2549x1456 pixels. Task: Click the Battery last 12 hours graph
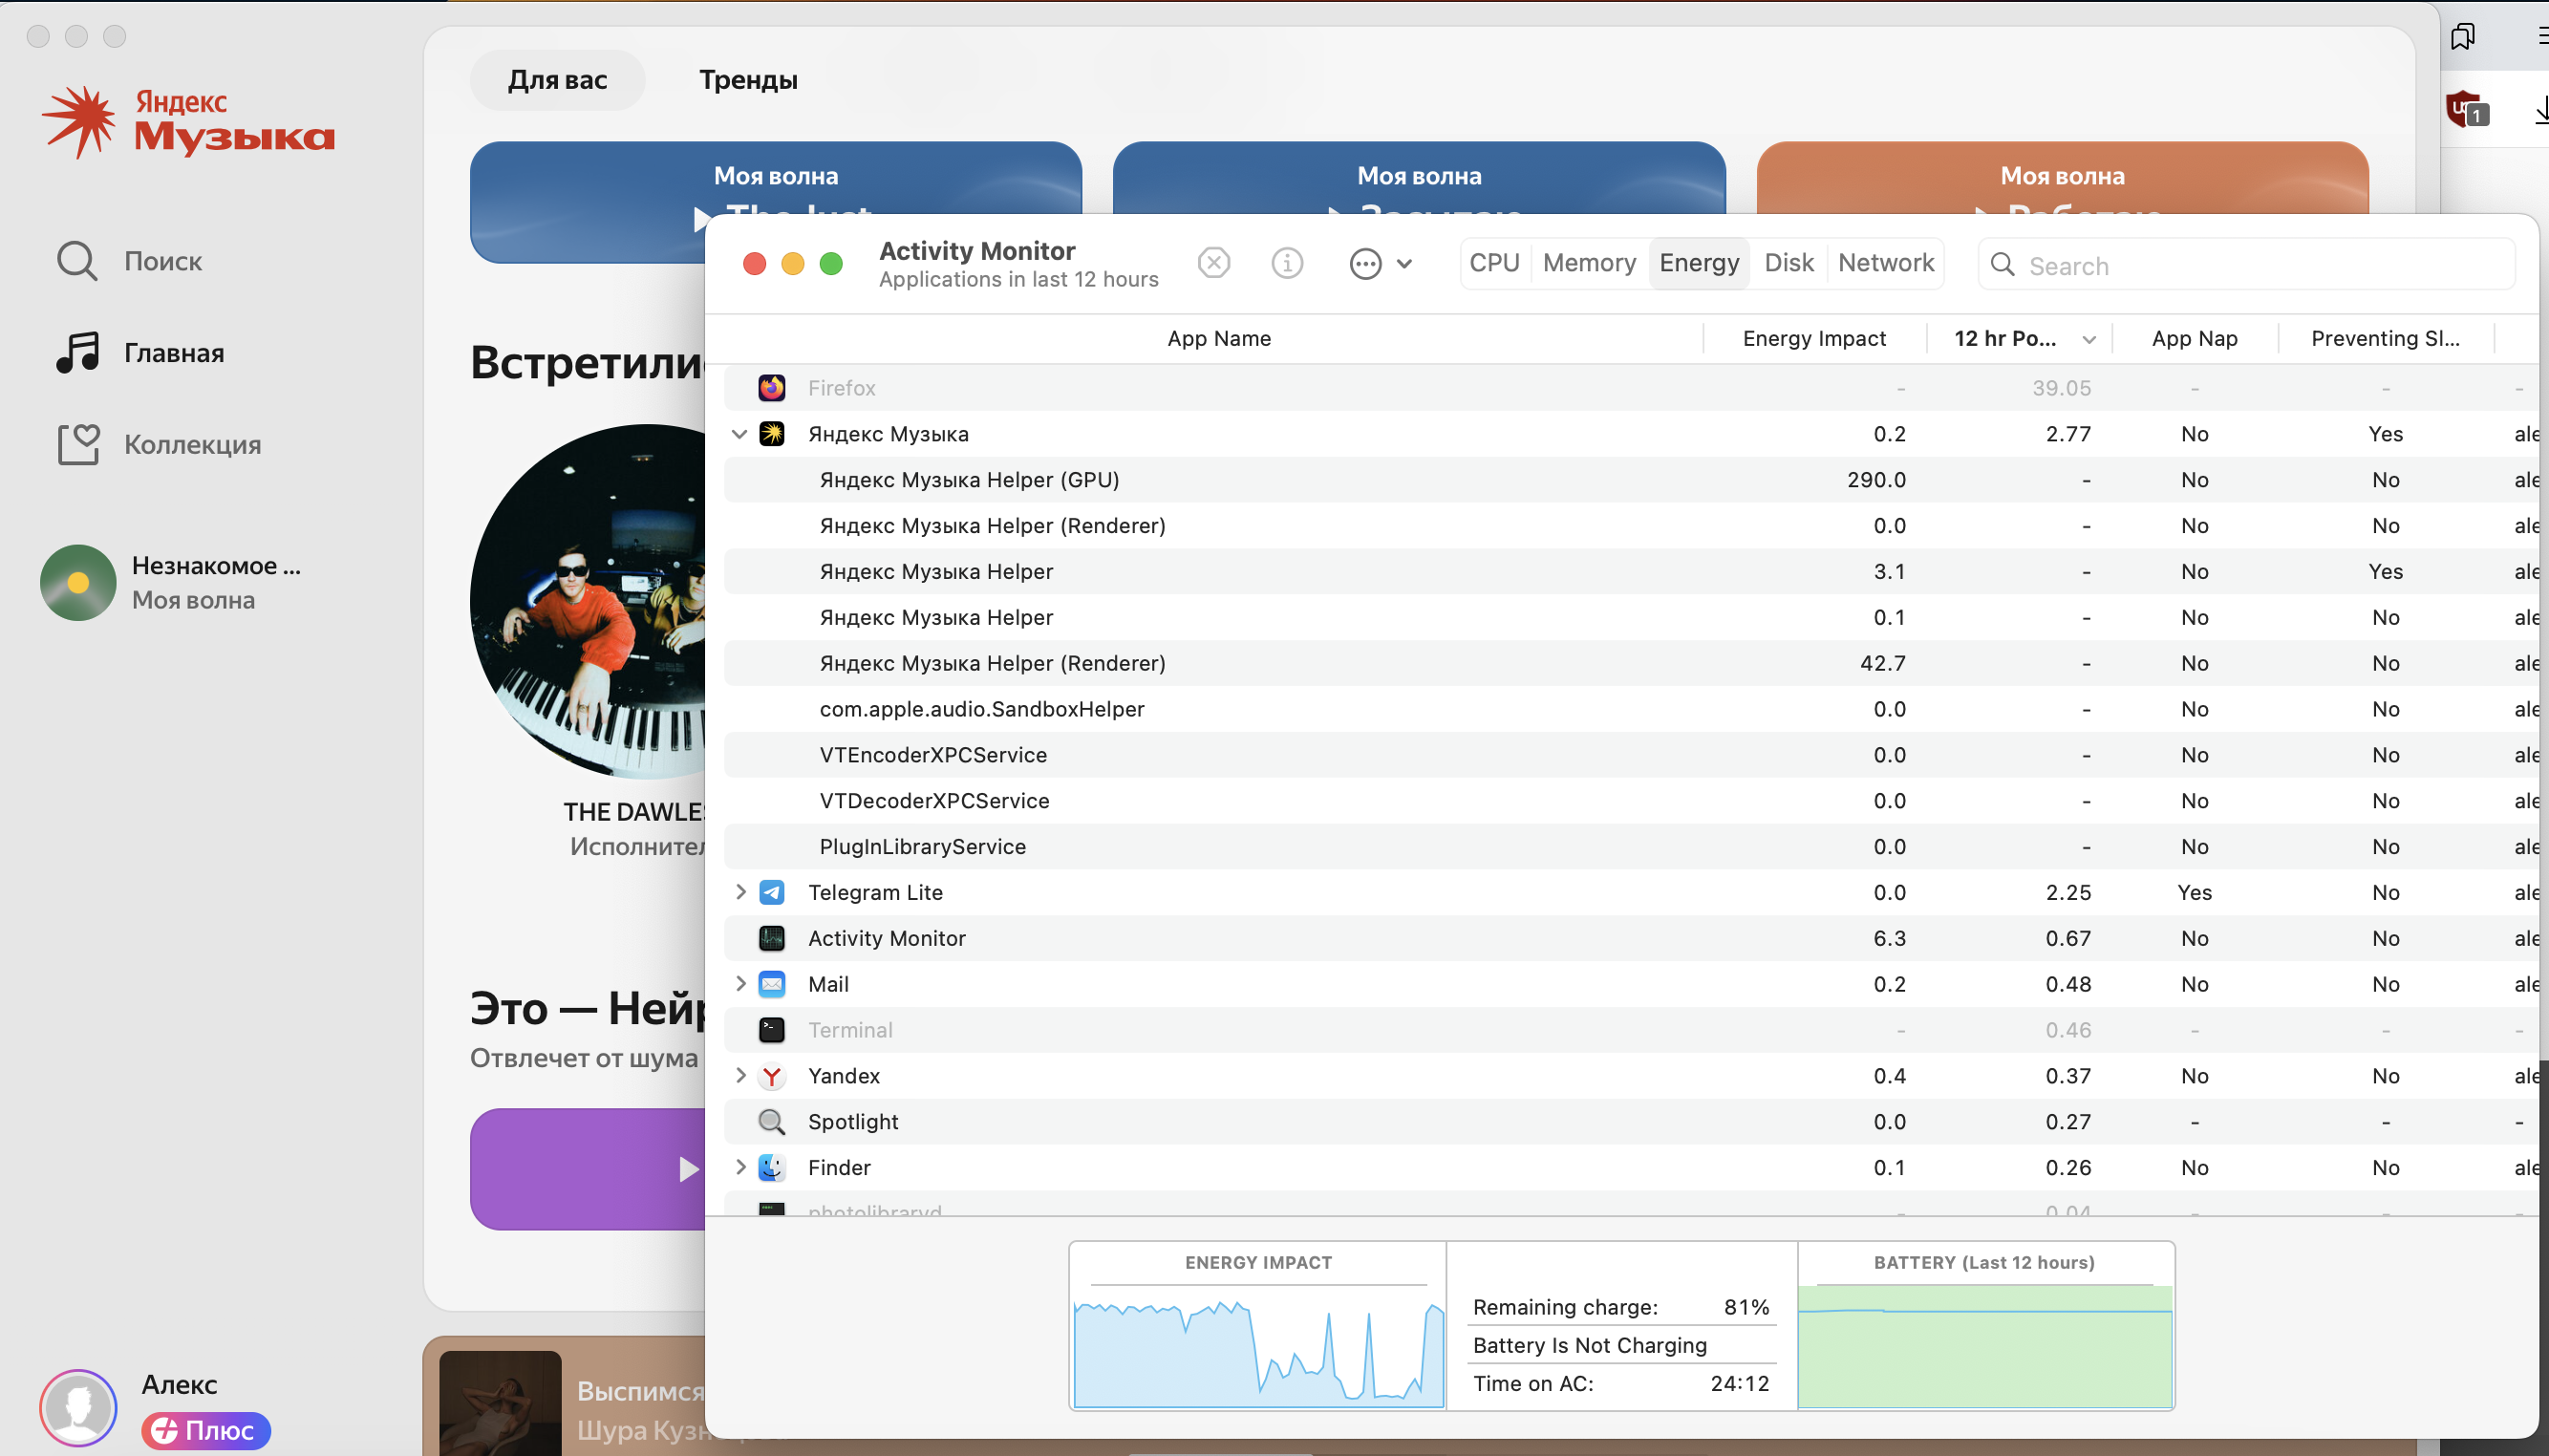coord(1984,1346)
